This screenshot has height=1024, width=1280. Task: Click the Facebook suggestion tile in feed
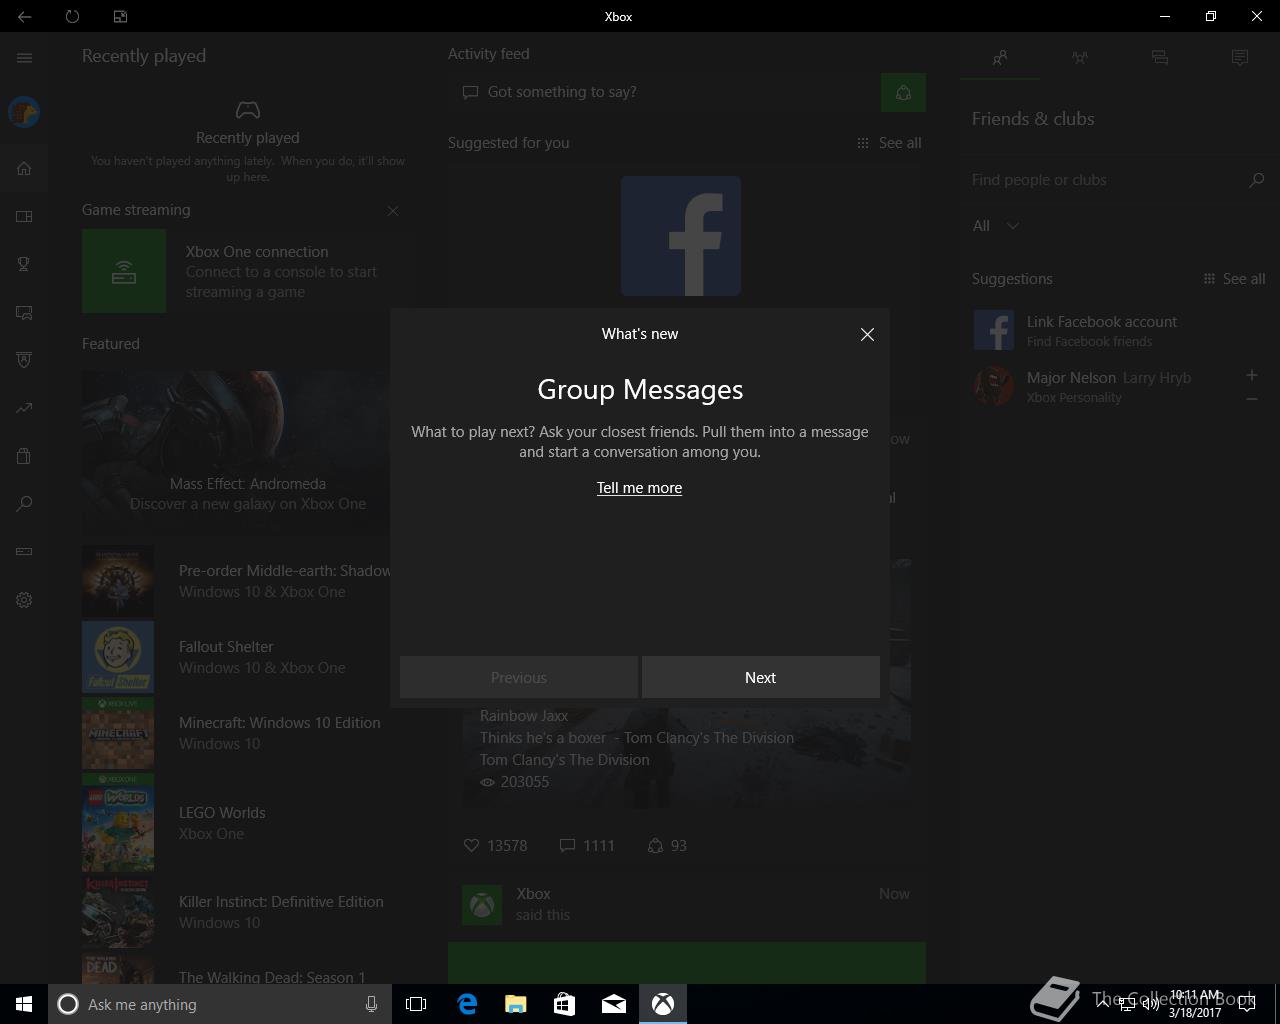point(681,236)
